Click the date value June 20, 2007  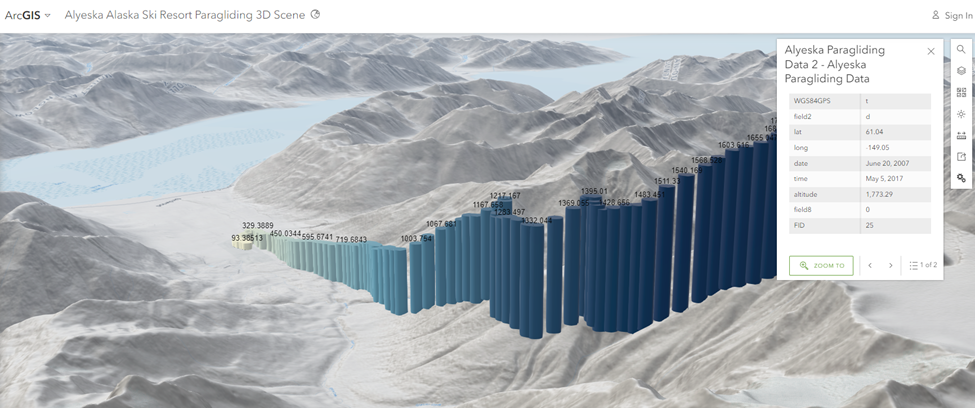(885, 163)
